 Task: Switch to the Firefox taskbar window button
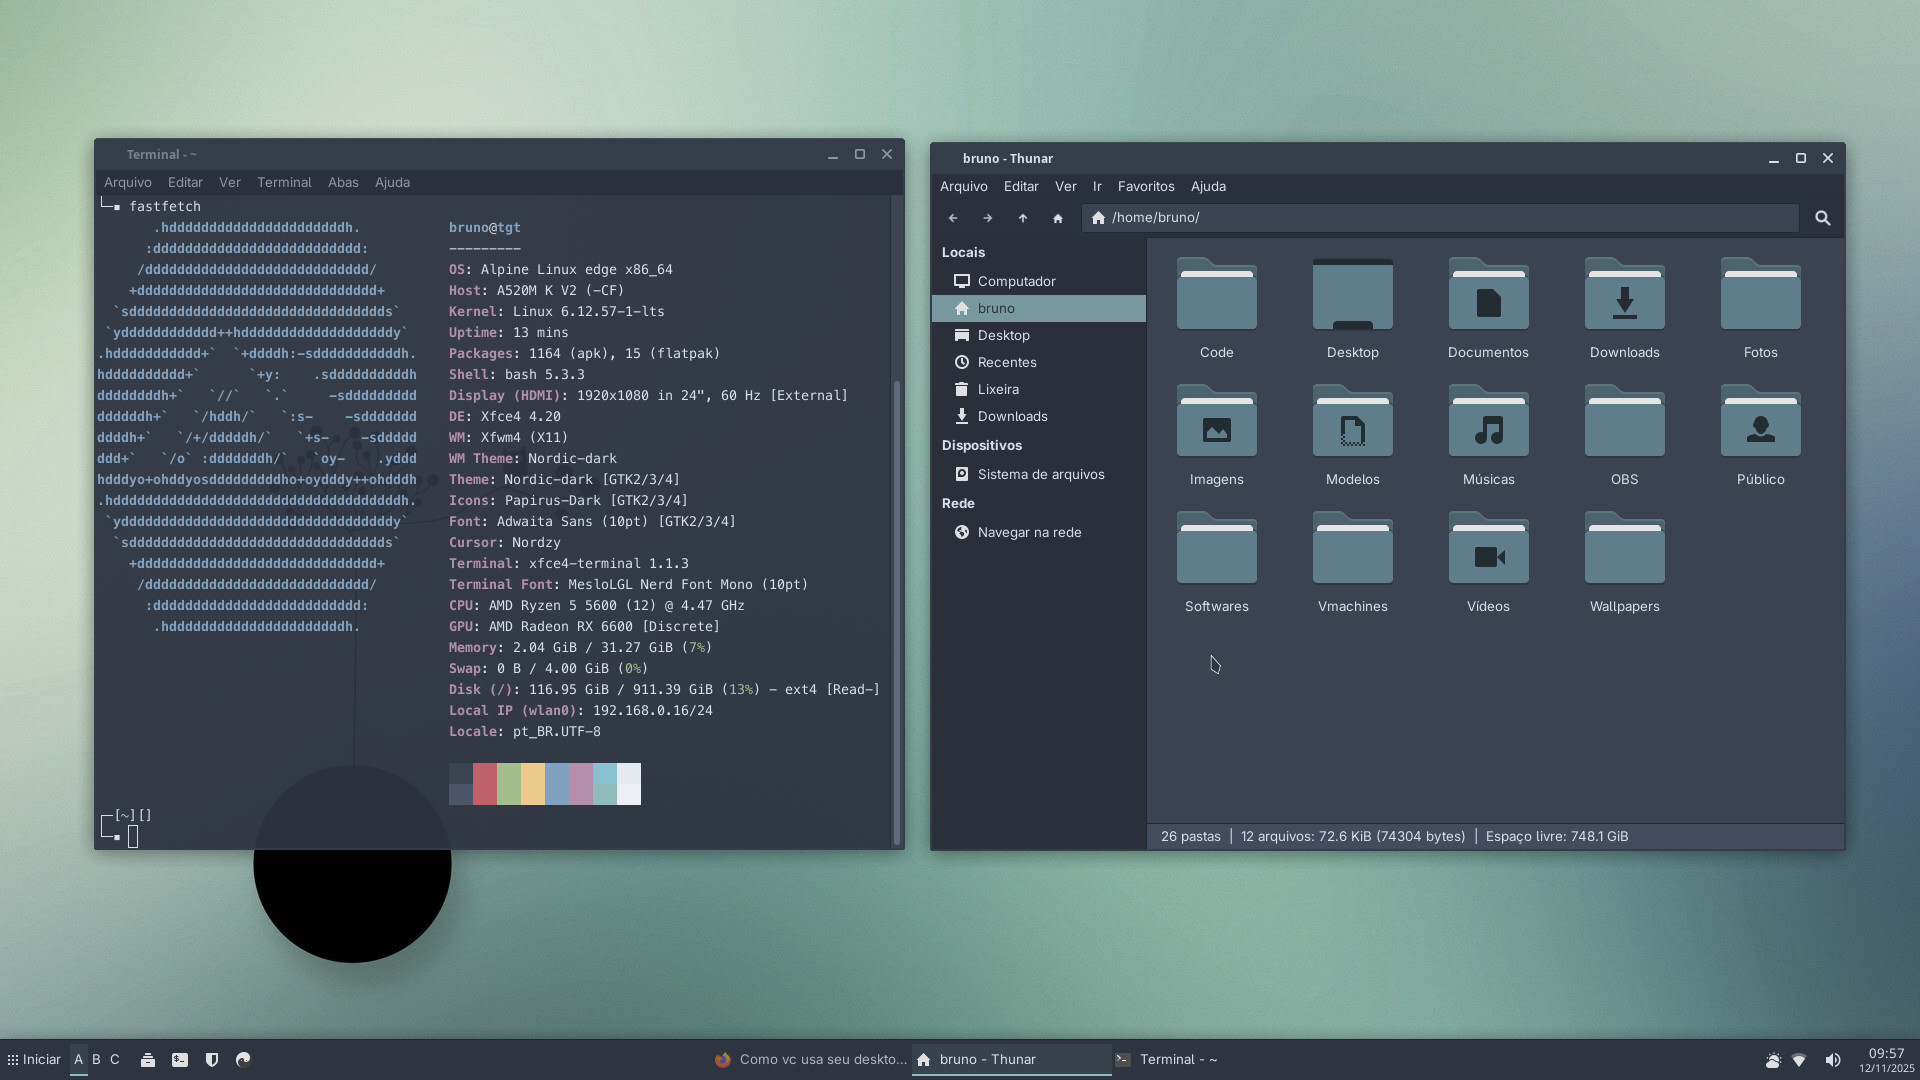coord(811,1060)
